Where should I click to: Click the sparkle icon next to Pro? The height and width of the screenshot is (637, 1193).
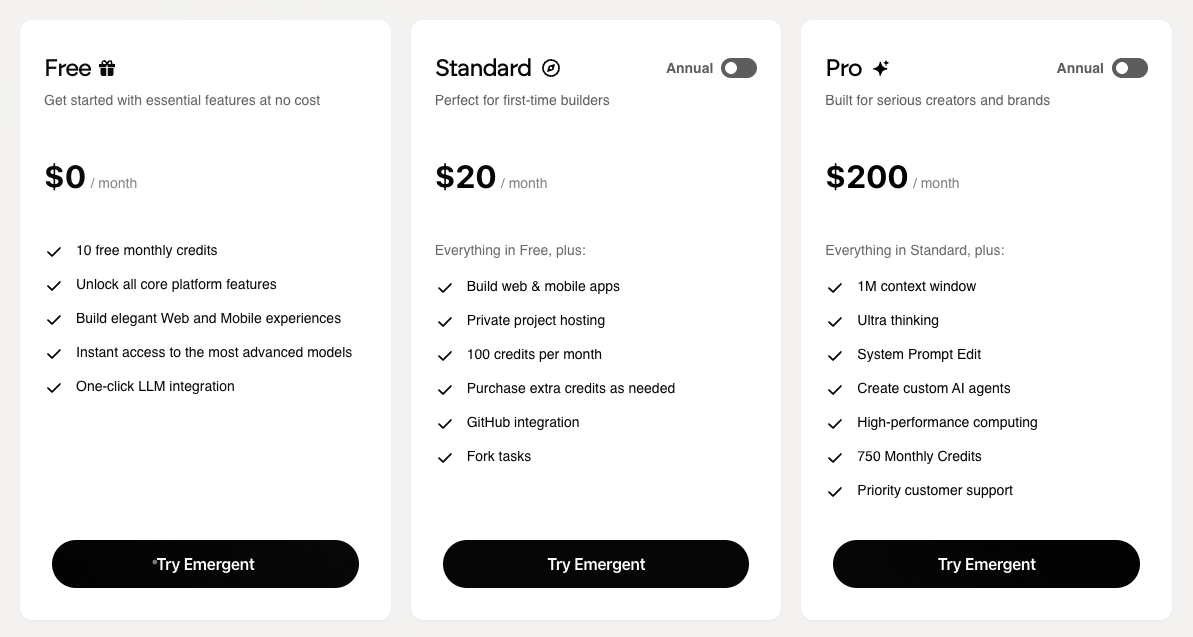point(880,68)
